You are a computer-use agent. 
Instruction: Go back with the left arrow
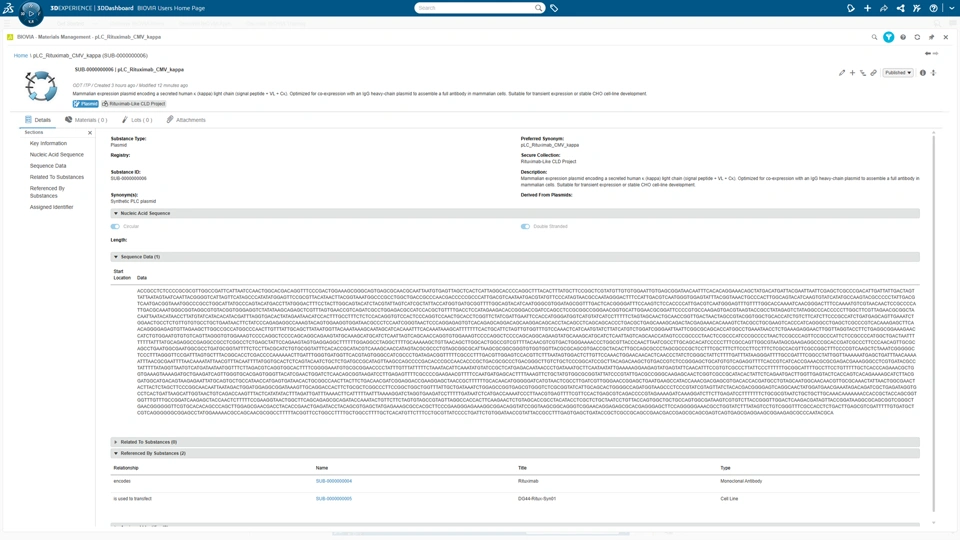928,54
